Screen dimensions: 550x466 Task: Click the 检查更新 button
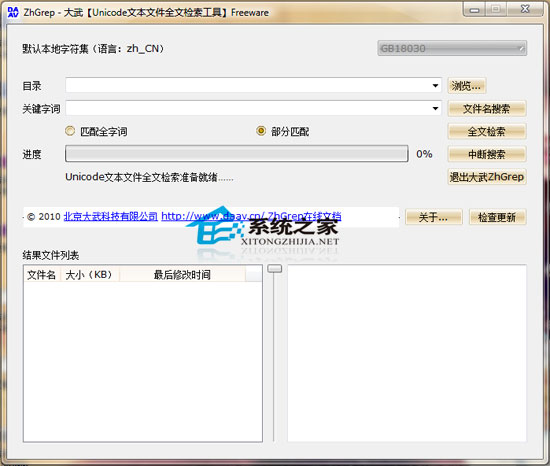coord(497,217)
